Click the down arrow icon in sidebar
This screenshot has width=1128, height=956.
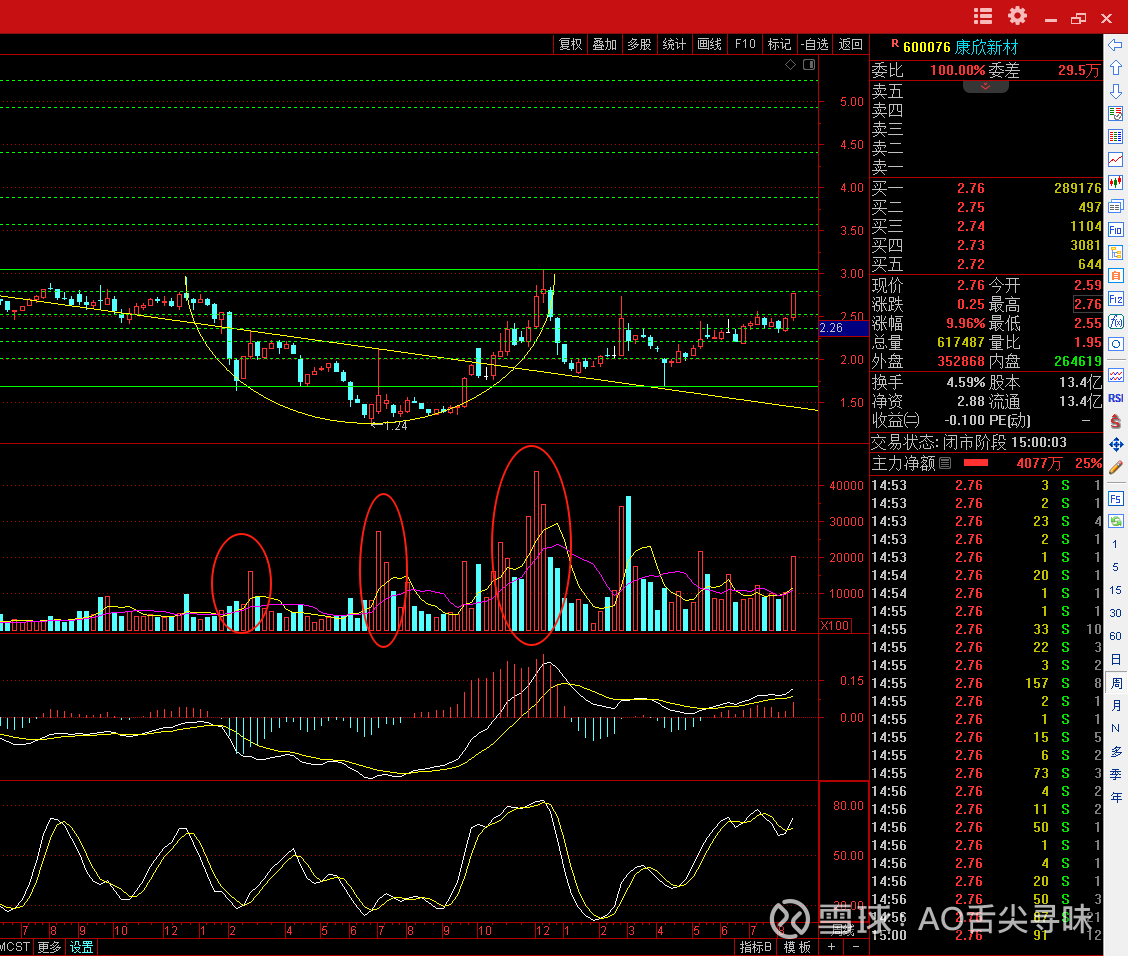1115,91
